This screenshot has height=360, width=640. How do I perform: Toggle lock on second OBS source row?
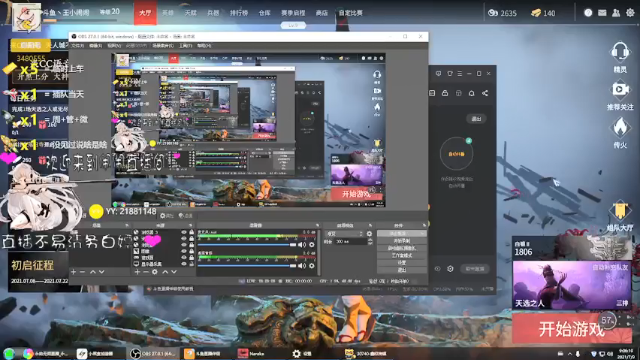[x=191, y=238]
